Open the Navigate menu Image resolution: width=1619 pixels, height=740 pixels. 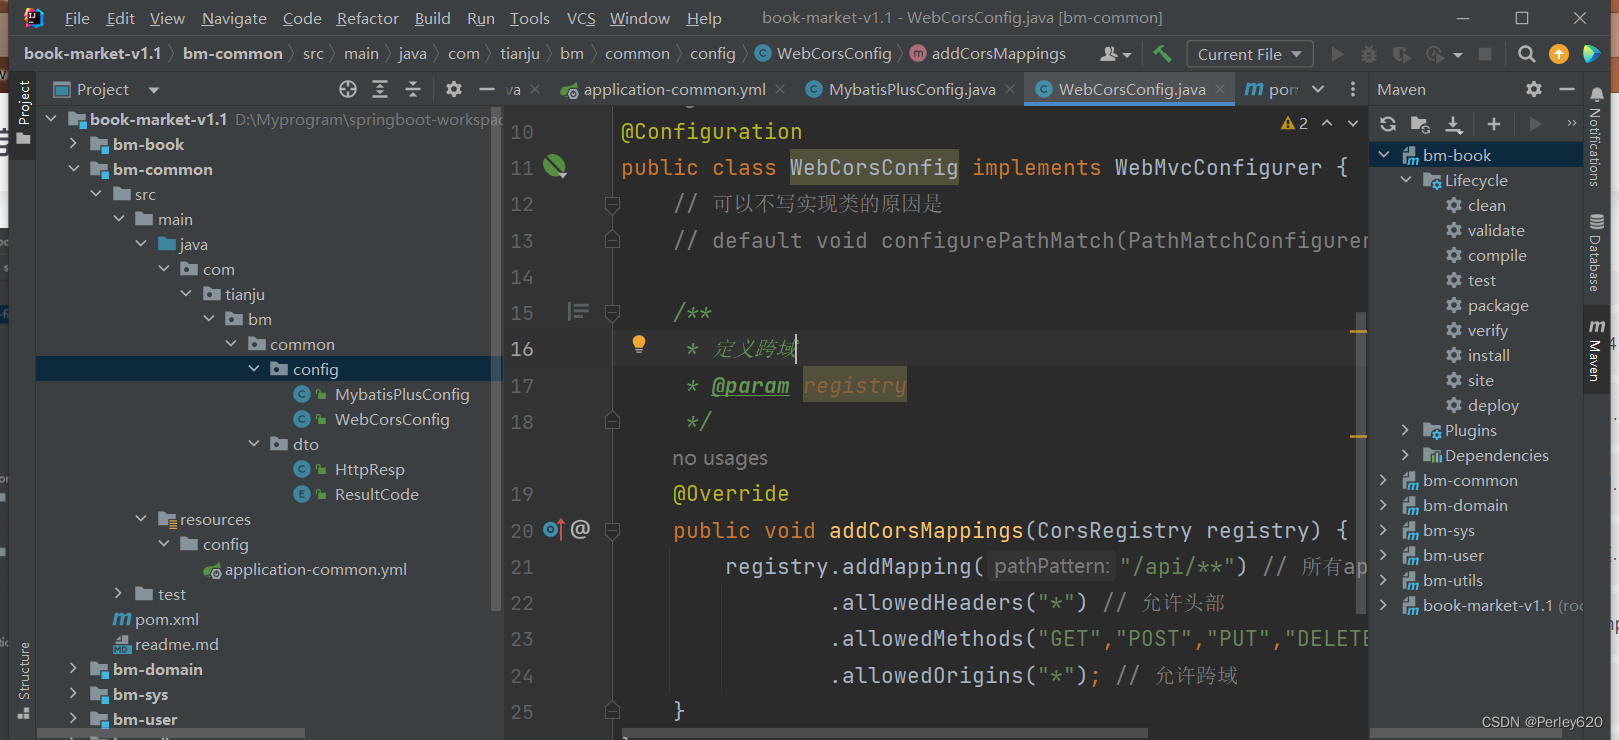pyautogui.click(x=234, y=18)
